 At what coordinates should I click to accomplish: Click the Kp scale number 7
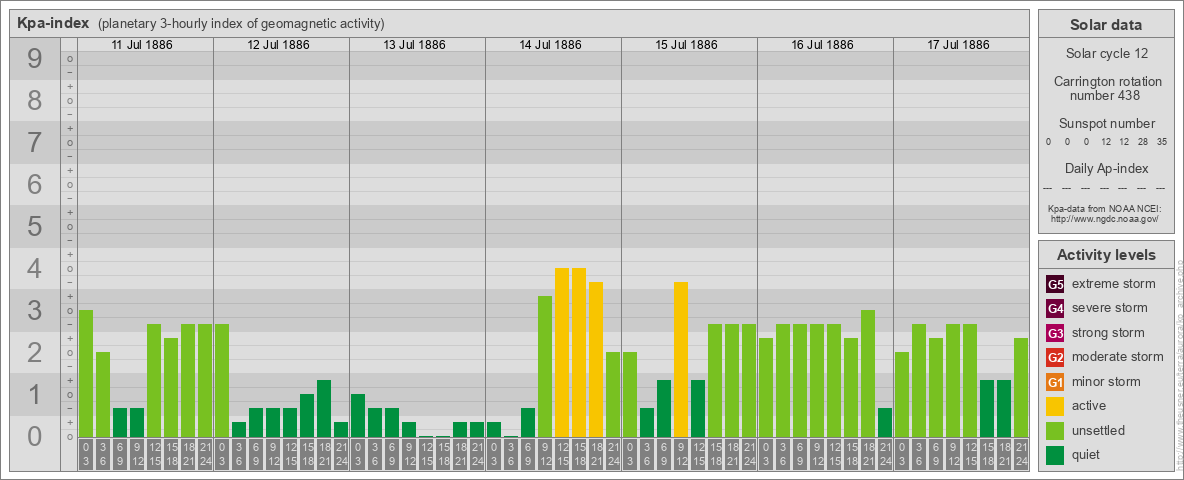click(34, 142)
